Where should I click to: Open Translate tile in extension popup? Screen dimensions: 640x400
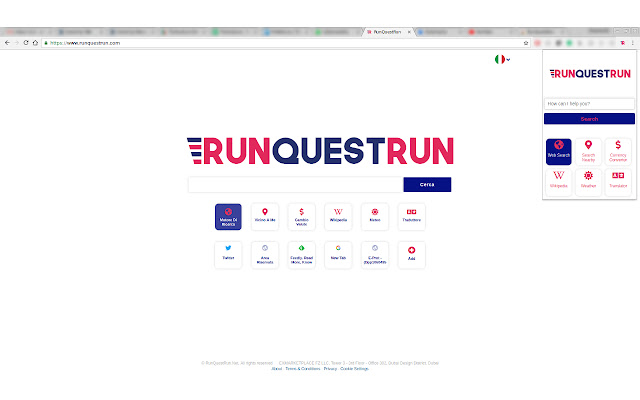(x=618, y=182)
